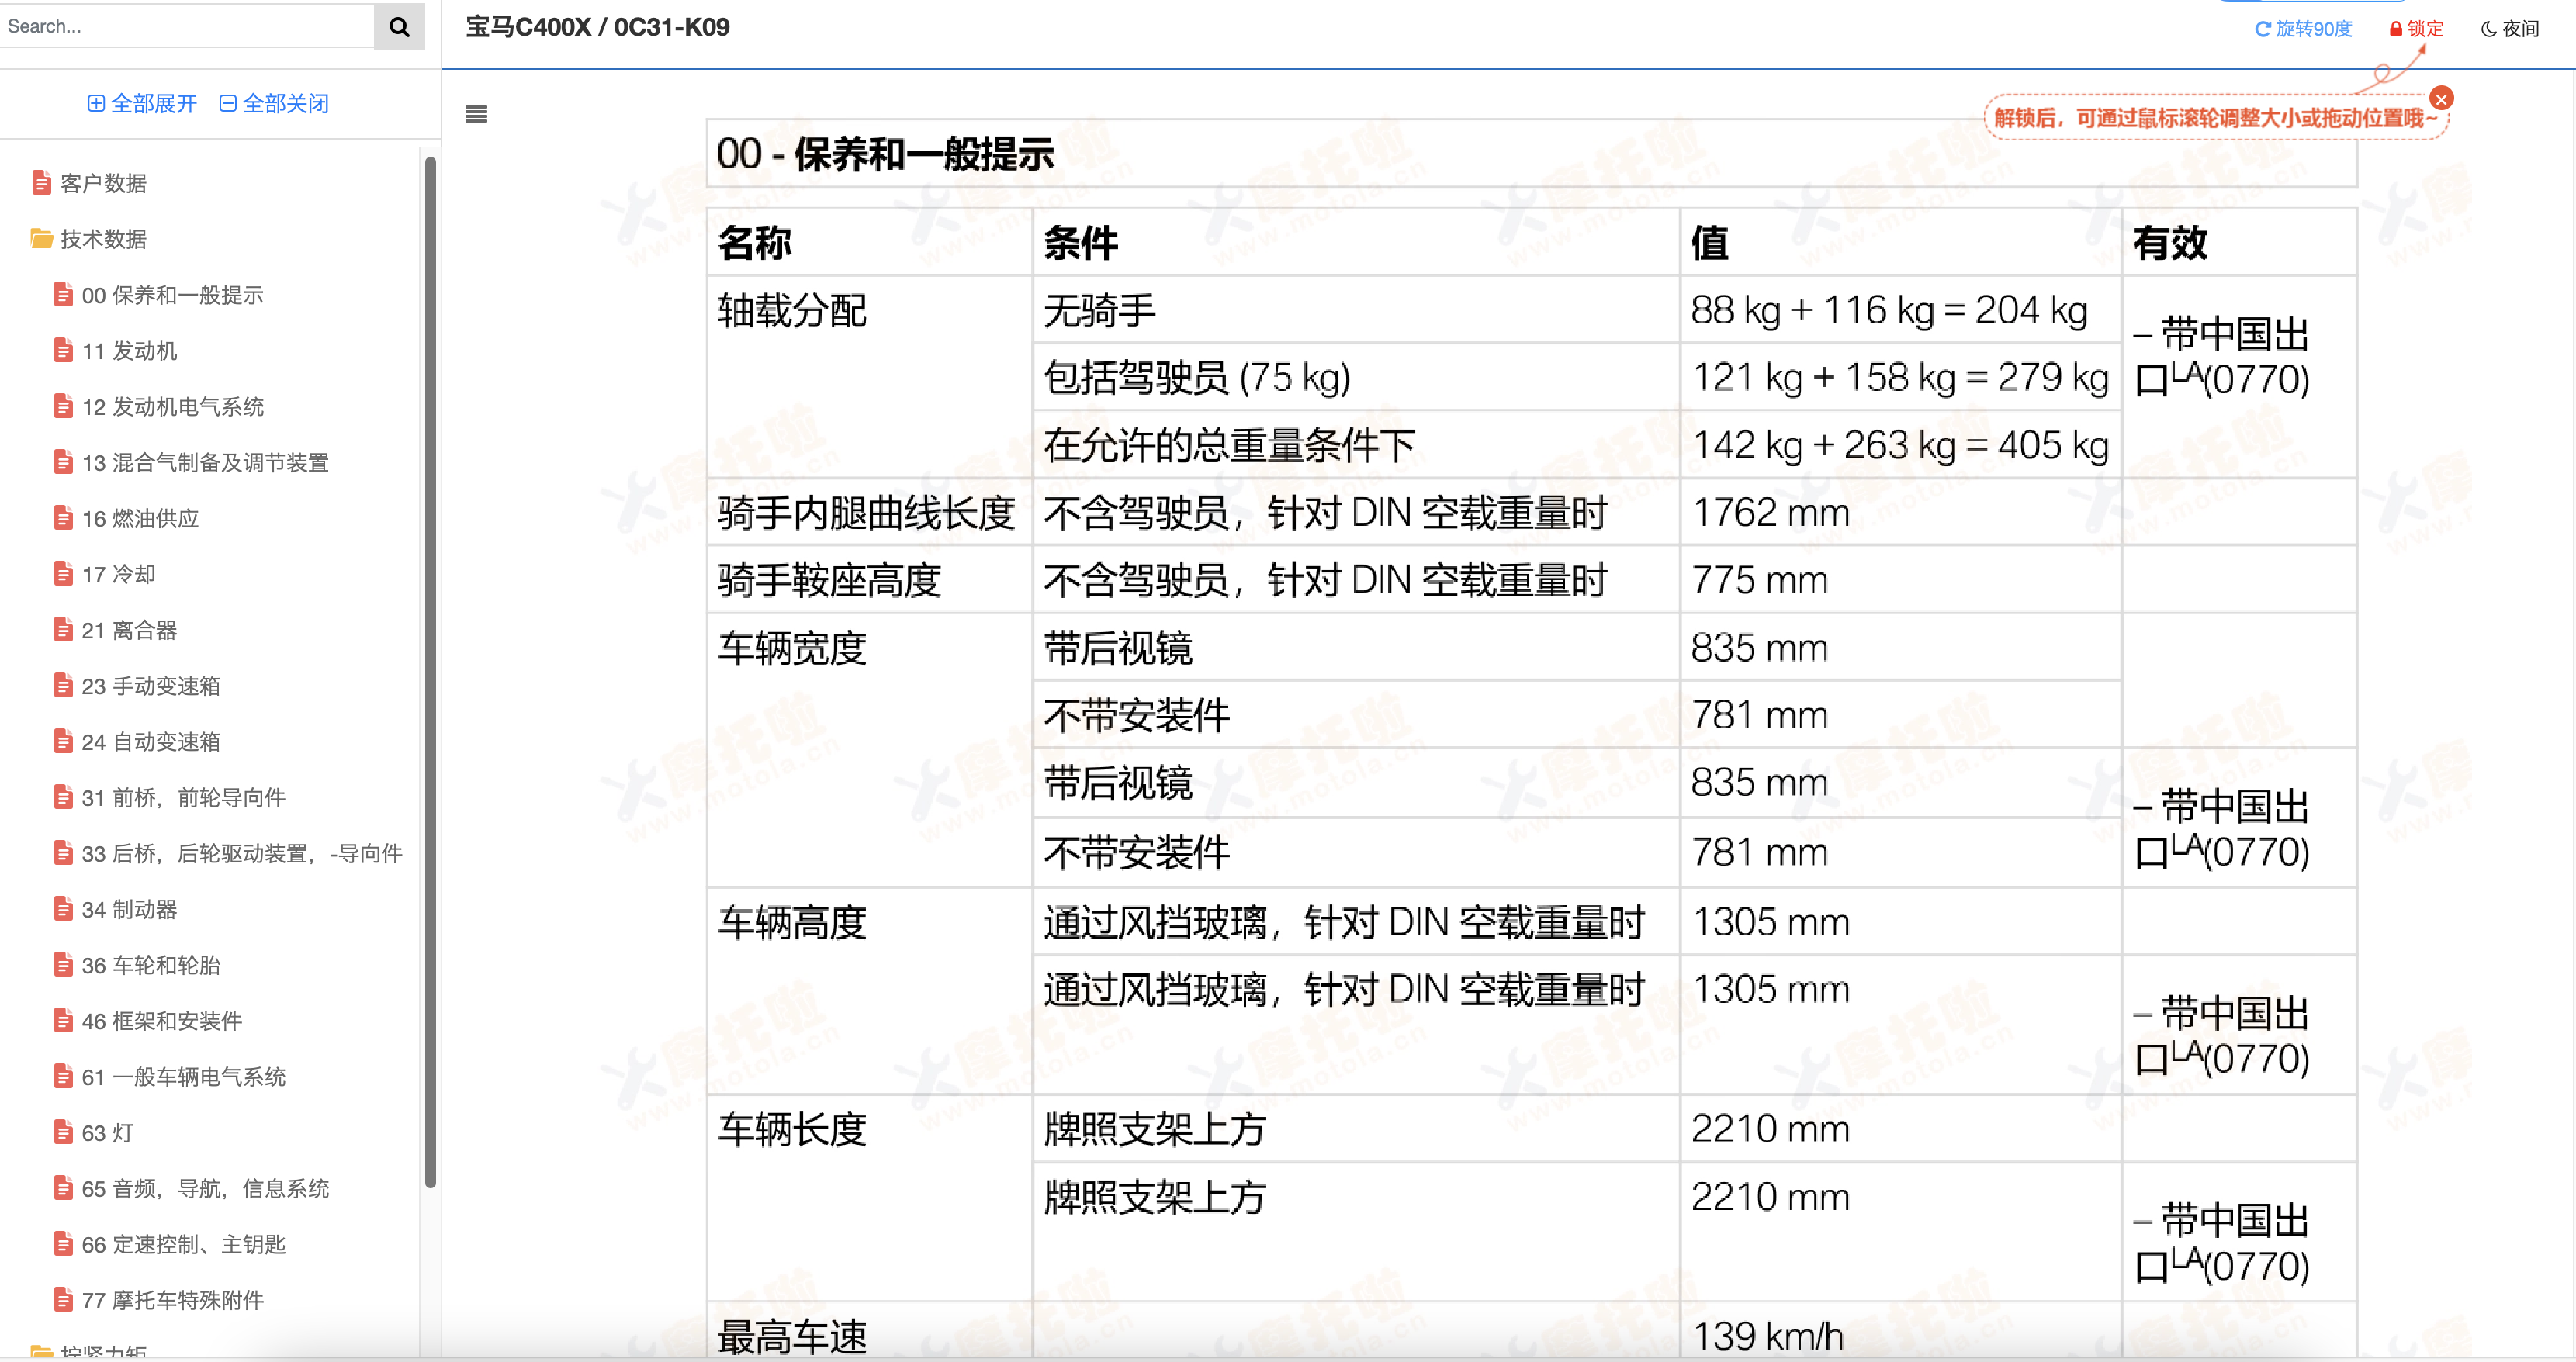Toggle the 锁定 lock control
Image resolution: width=2576 pixels, height=1362 pixels.
click(2416, 29)
